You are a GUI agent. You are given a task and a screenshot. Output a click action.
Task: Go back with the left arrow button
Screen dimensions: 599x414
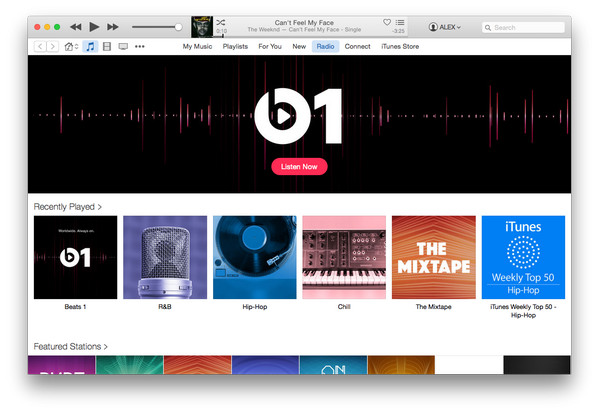[x=40, y=47]
